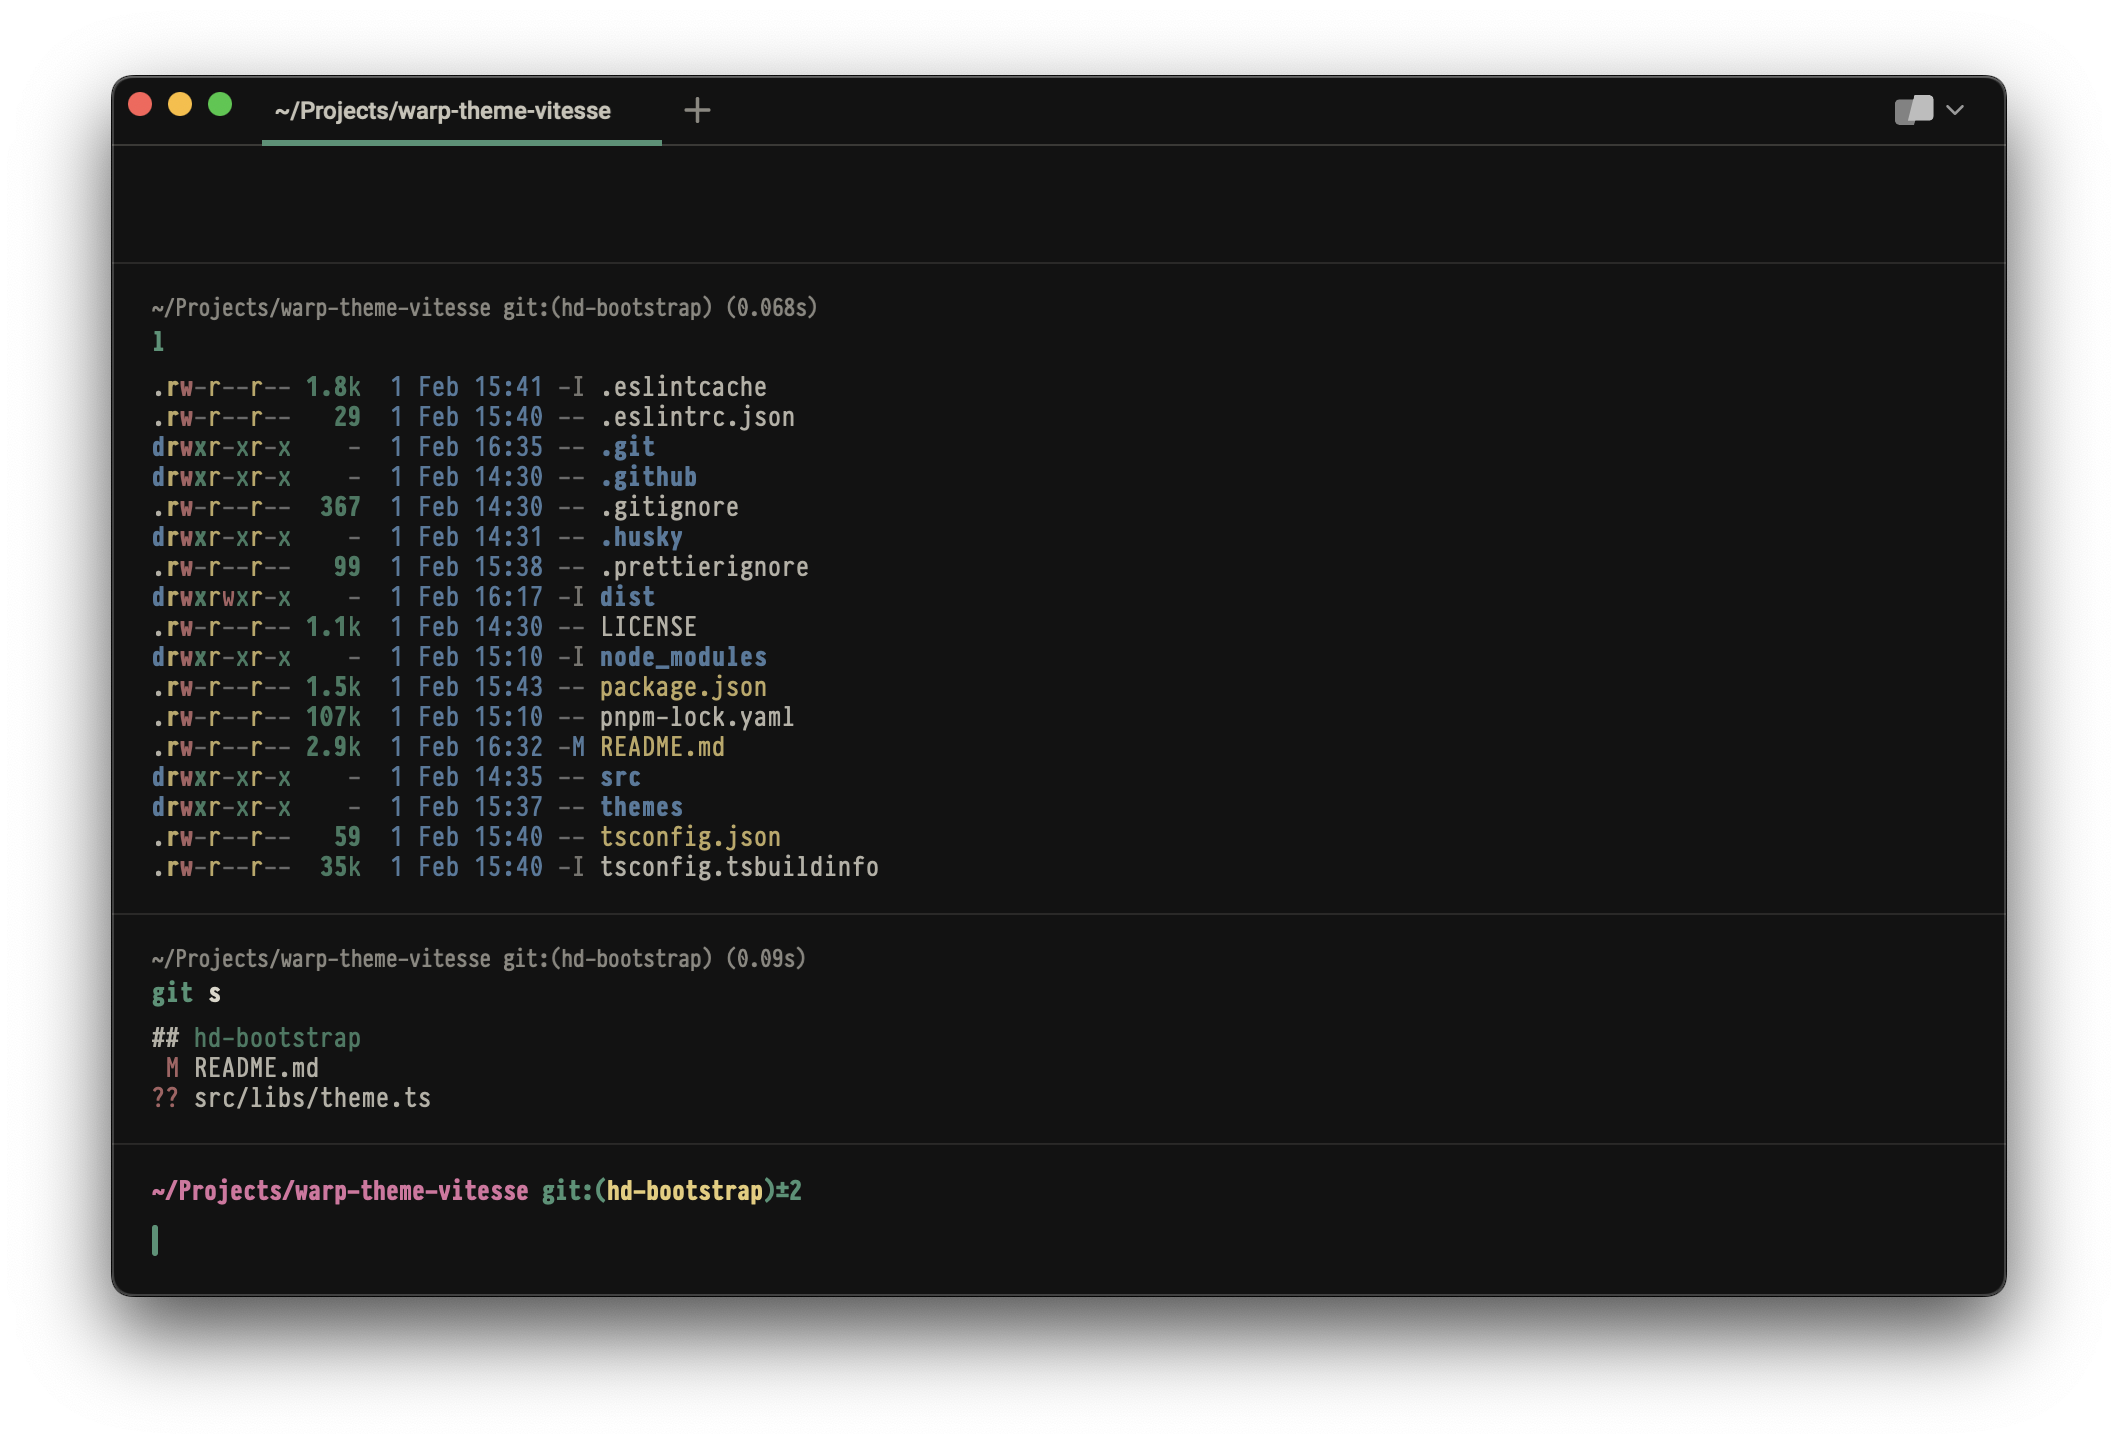
Task: Open a new tab with plus icon
Action: [697, 110]
